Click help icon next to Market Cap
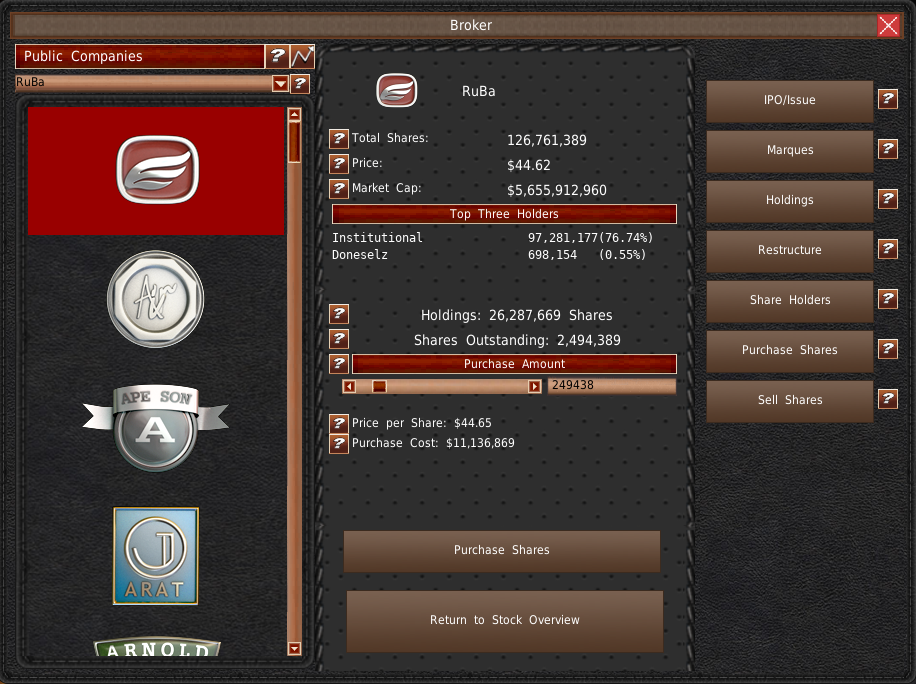916x684 pixels. [x=339, y=188]
